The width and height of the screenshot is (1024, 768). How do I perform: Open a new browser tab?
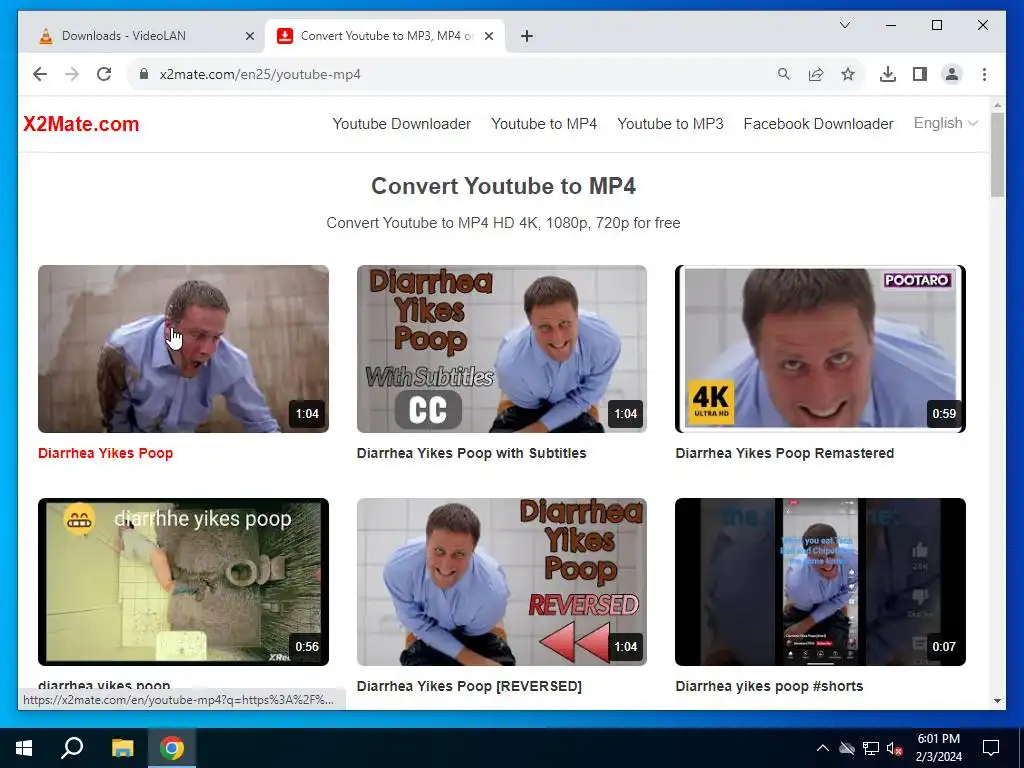coord(527,36)
